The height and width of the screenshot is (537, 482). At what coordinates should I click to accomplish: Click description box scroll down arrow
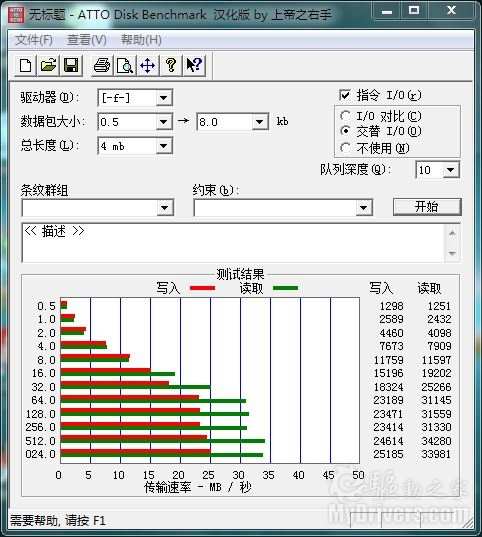(x=452, y=253)
